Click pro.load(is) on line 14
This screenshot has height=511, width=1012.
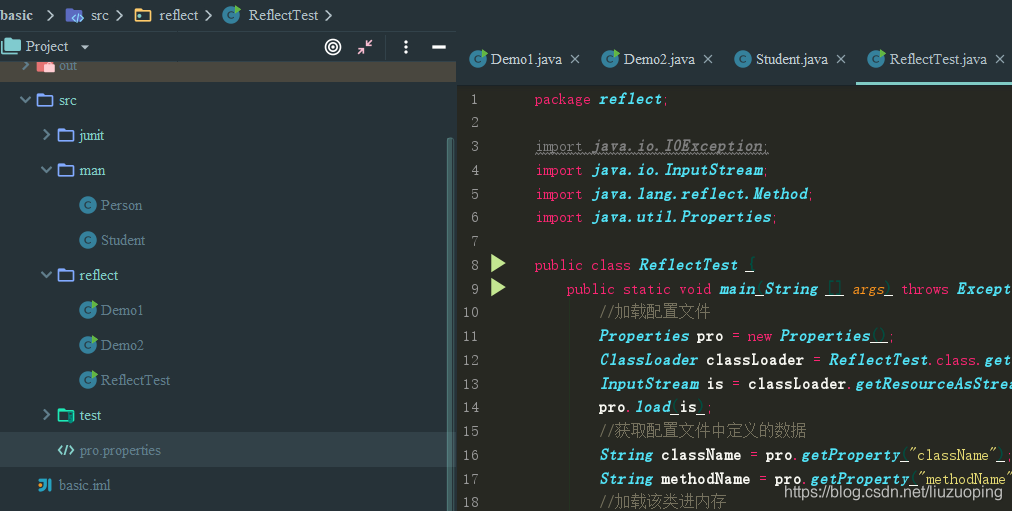(x=654, y=407)
